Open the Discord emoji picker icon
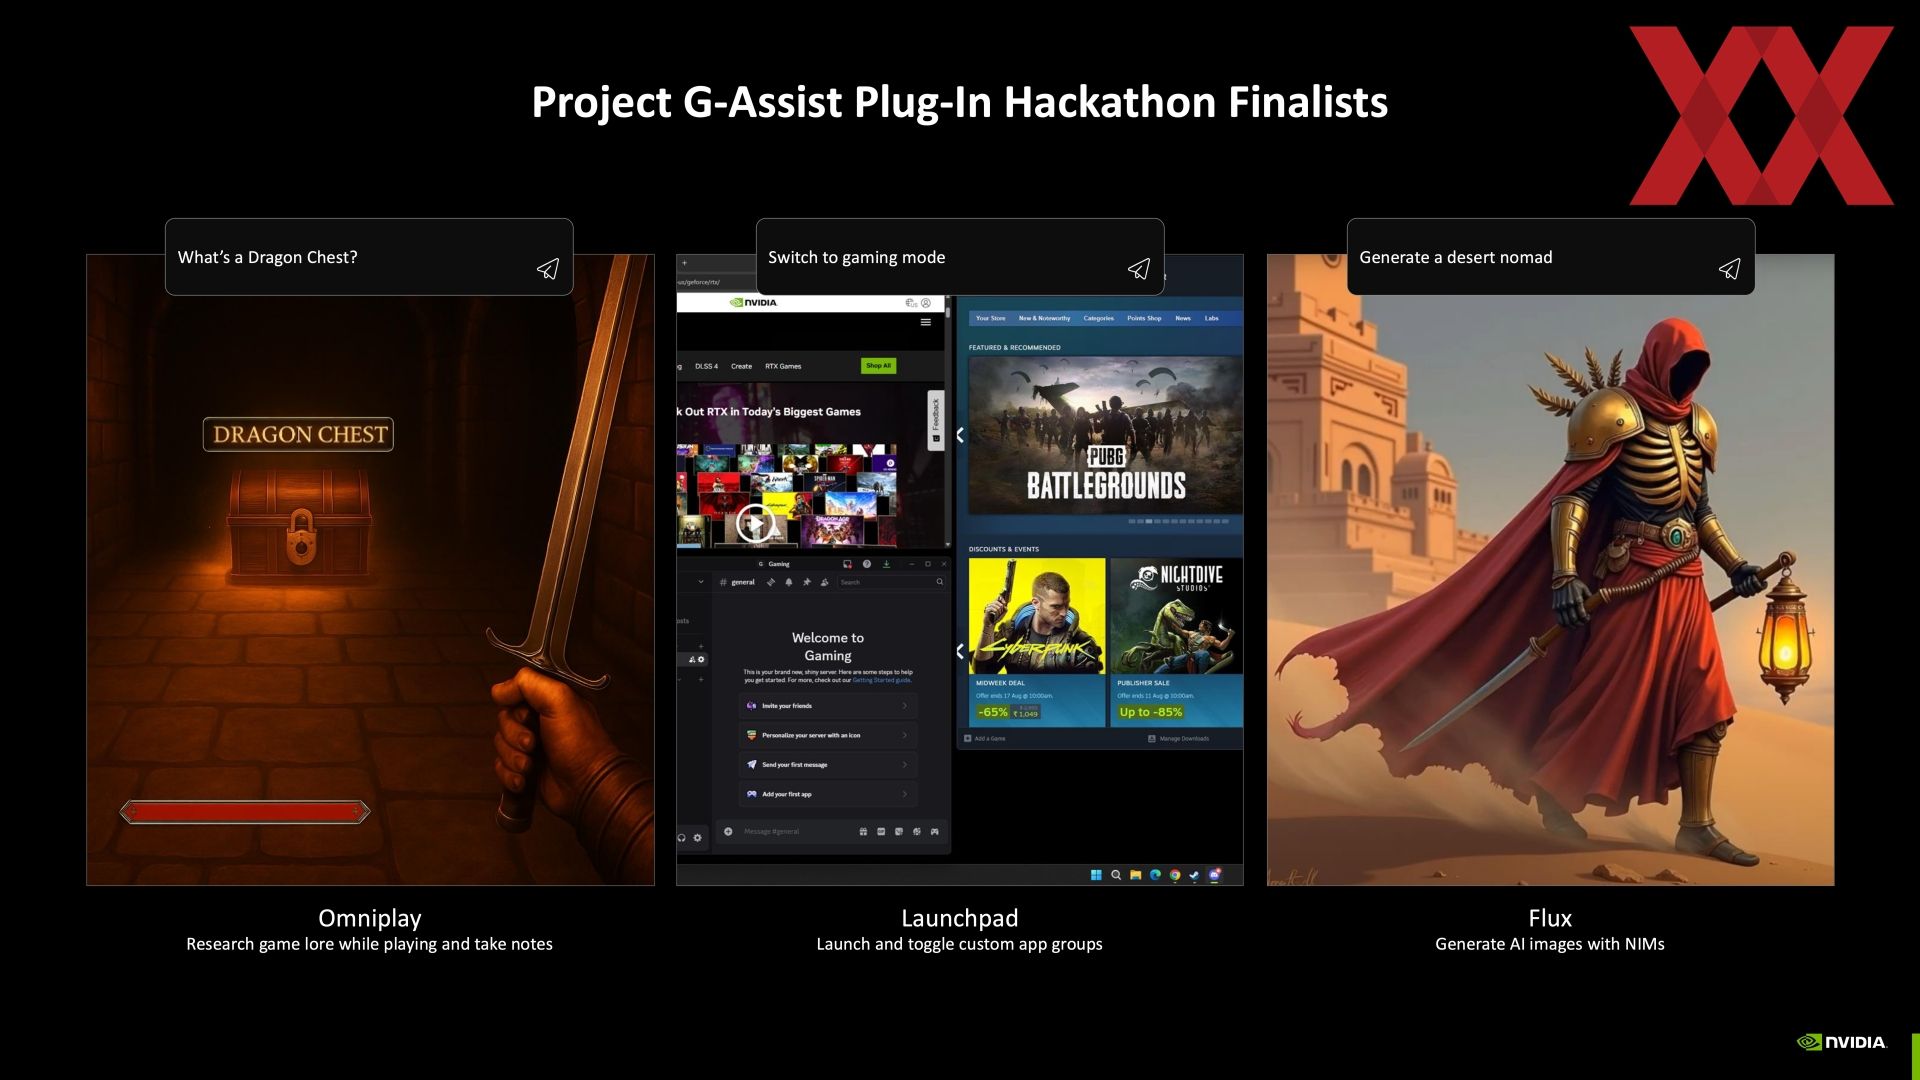This screenshot has height=1080, width=1920. 917,832
